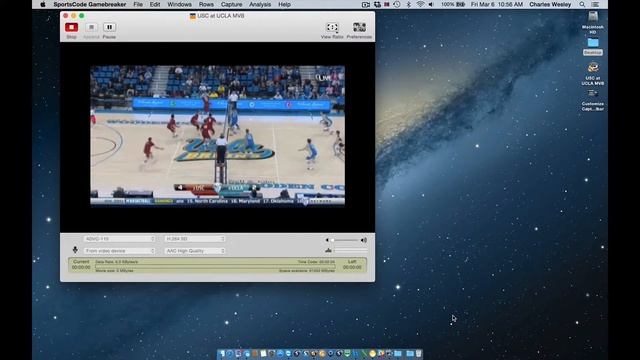Screen dimensions: 640x360
Task: Click the Space available readout
Action: pos(307,271)
